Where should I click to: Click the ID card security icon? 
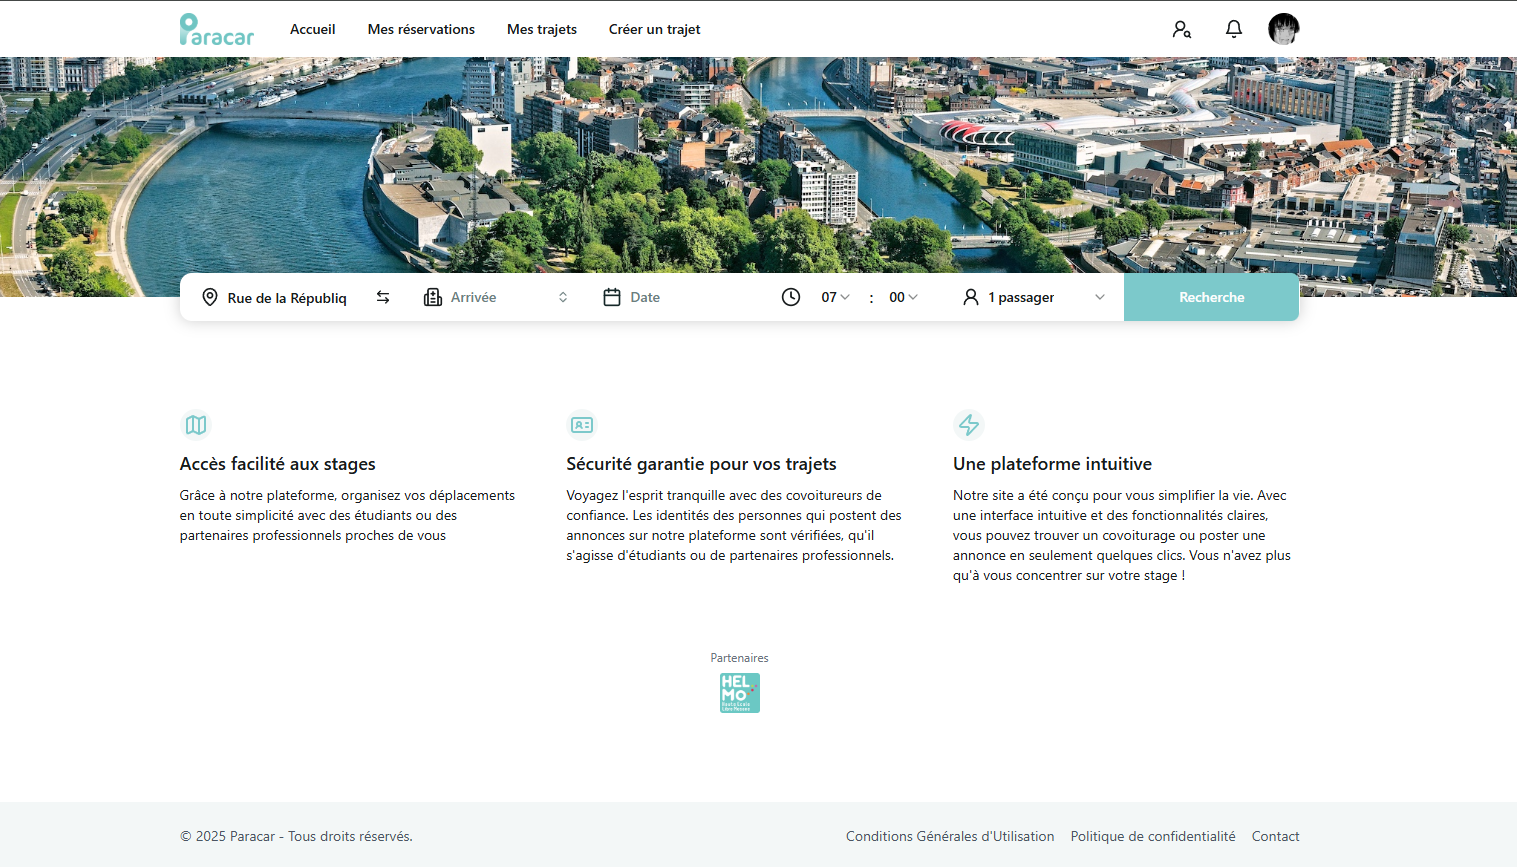pos(582,425)
